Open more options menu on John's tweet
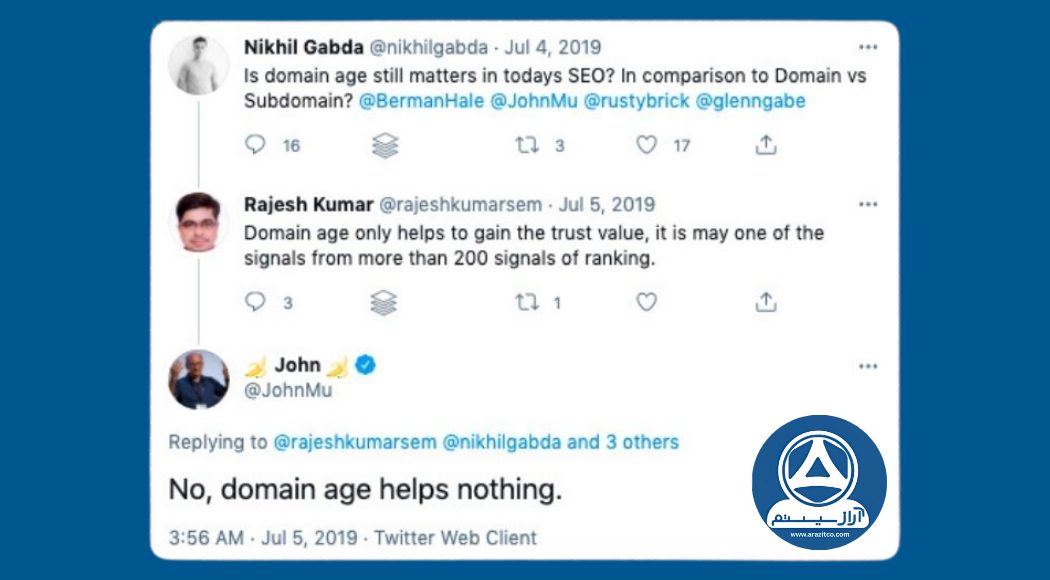This screenshot has height=580, width=1050. point(867,366)
